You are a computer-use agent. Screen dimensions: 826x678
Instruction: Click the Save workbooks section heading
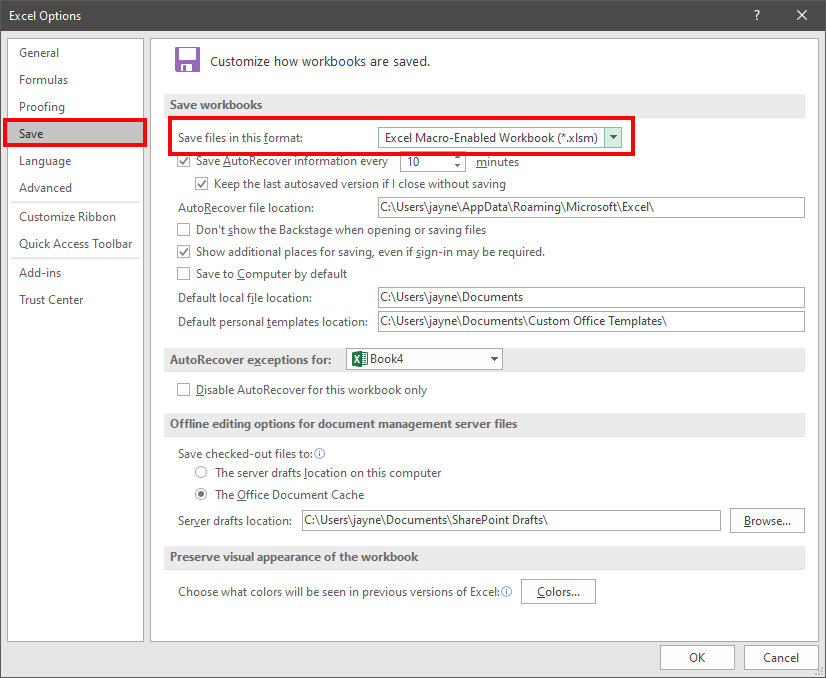click(216, 105)
